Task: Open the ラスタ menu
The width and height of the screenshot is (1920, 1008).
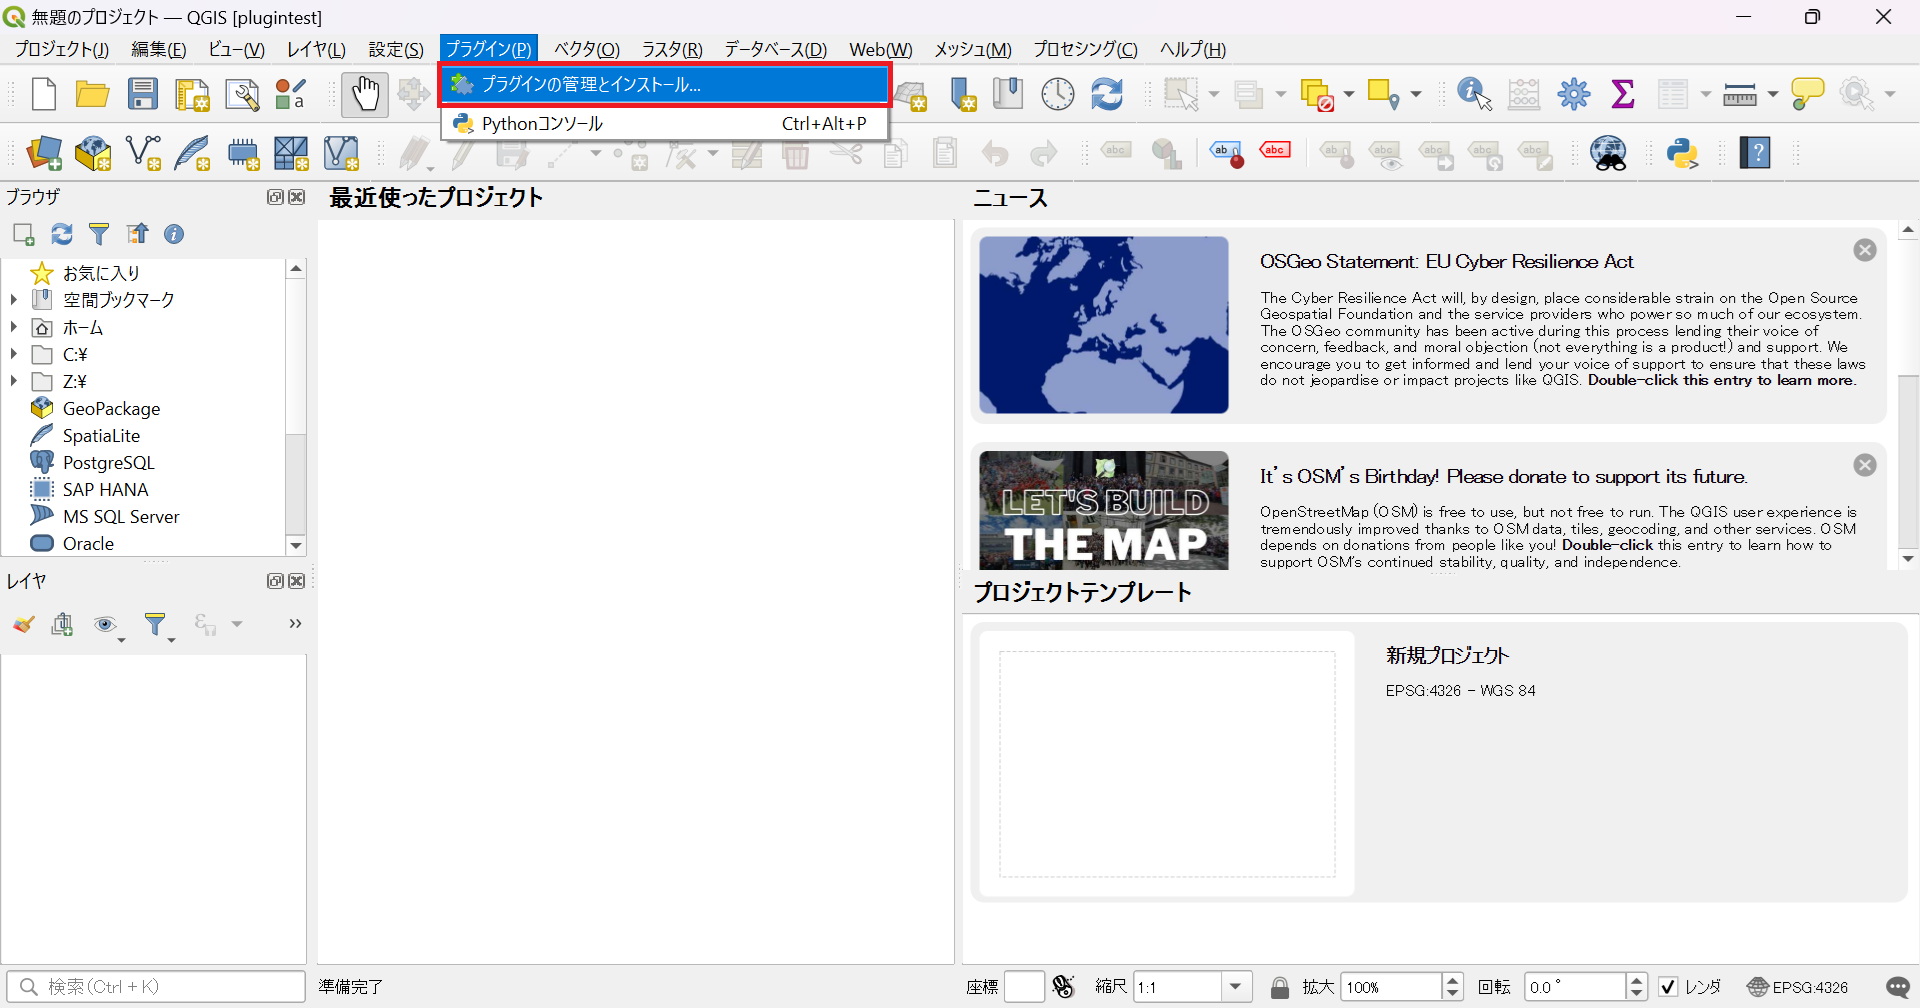Action: tap(672, 49)
